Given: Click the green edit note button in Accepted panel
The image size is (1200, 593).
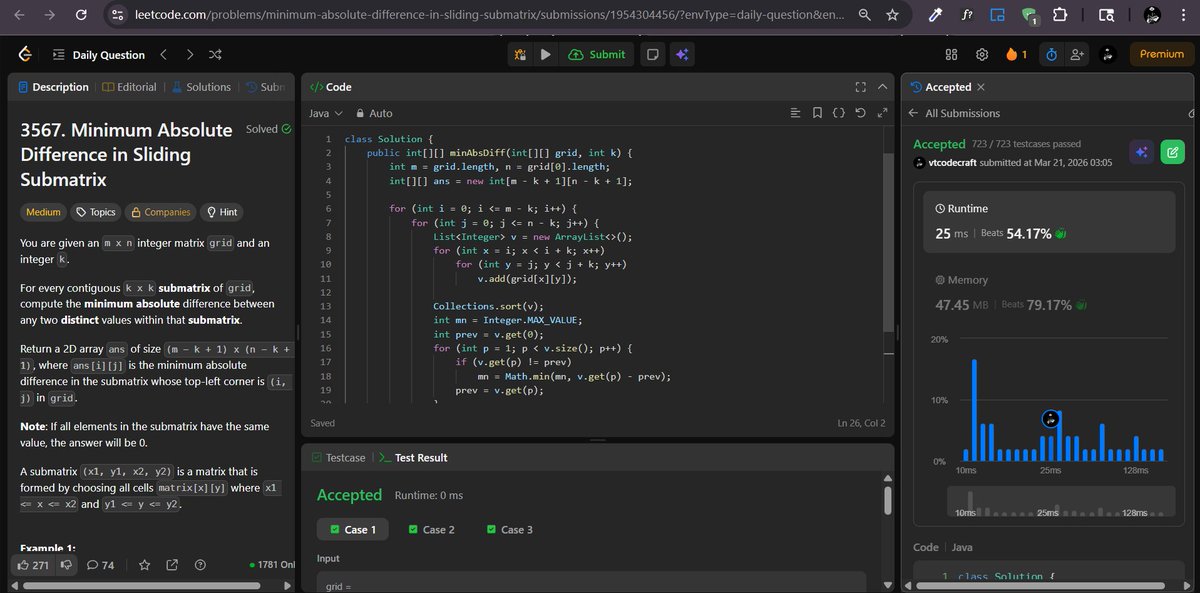Looking at the screenshot, I should click(1172, 152).
